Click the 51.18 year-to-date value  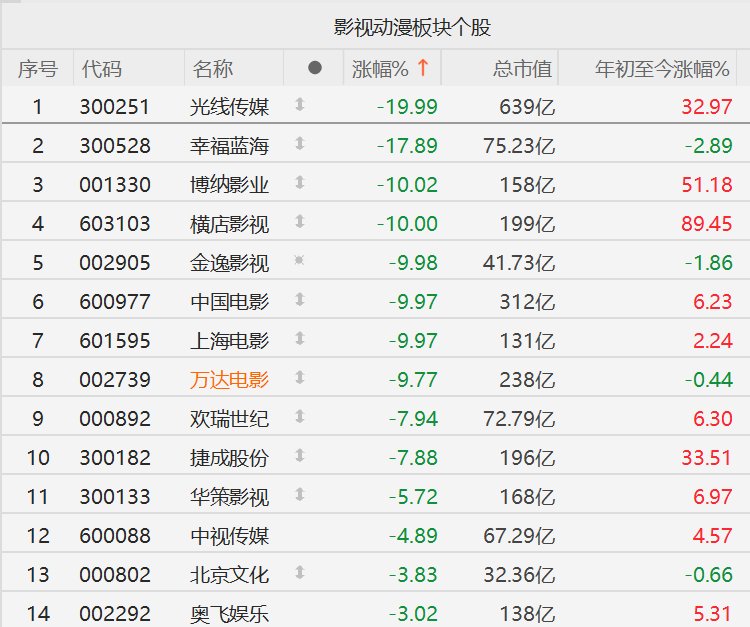[x=706, y=185]
